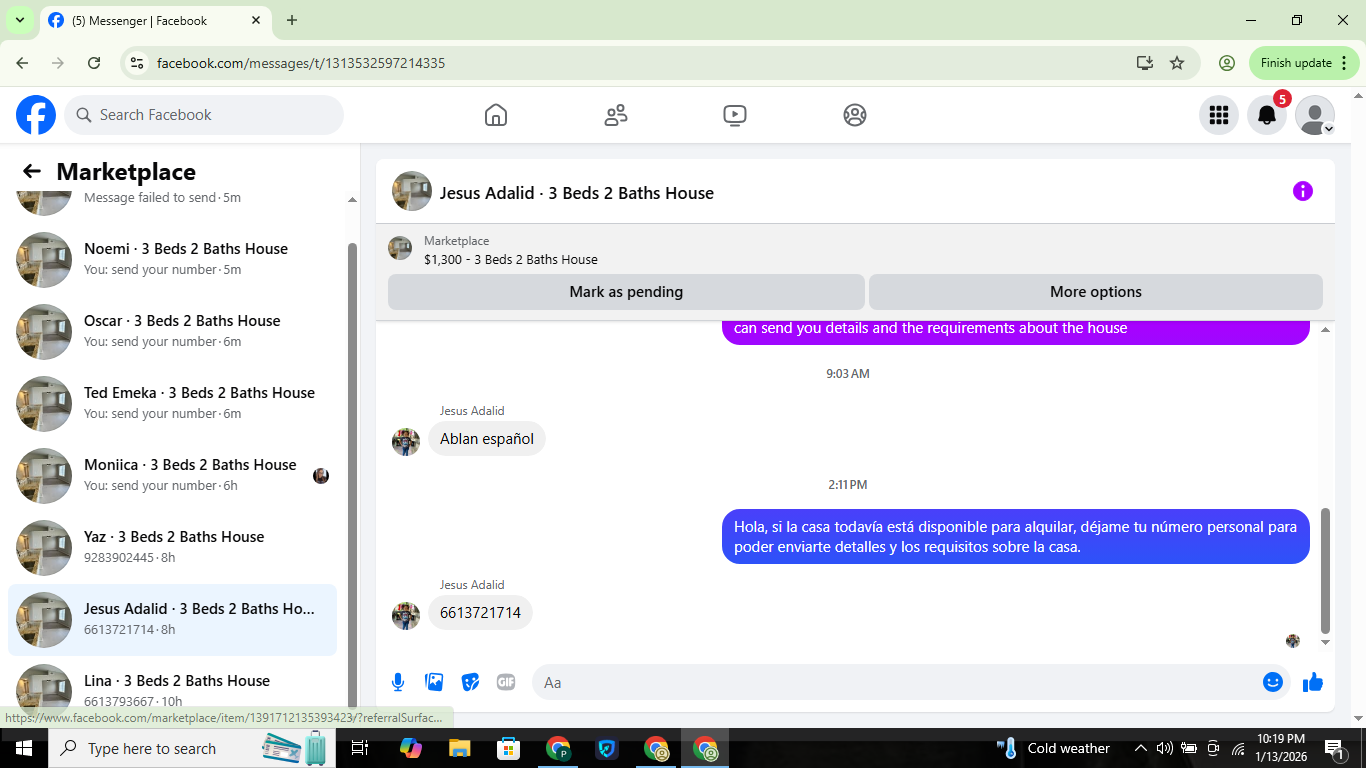Open the Ted Emeka conversation
This screenshot has width=1366, height=768.
tap(172, 404)
